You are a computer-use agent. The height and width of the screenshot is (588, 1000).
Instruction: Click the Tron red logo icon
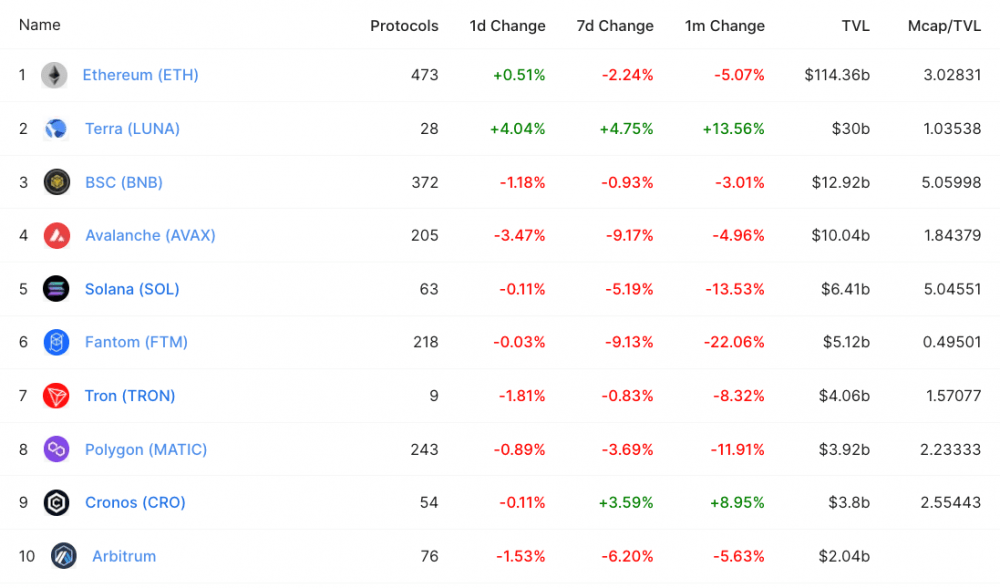pyautogui.click(x=56, y=396)
